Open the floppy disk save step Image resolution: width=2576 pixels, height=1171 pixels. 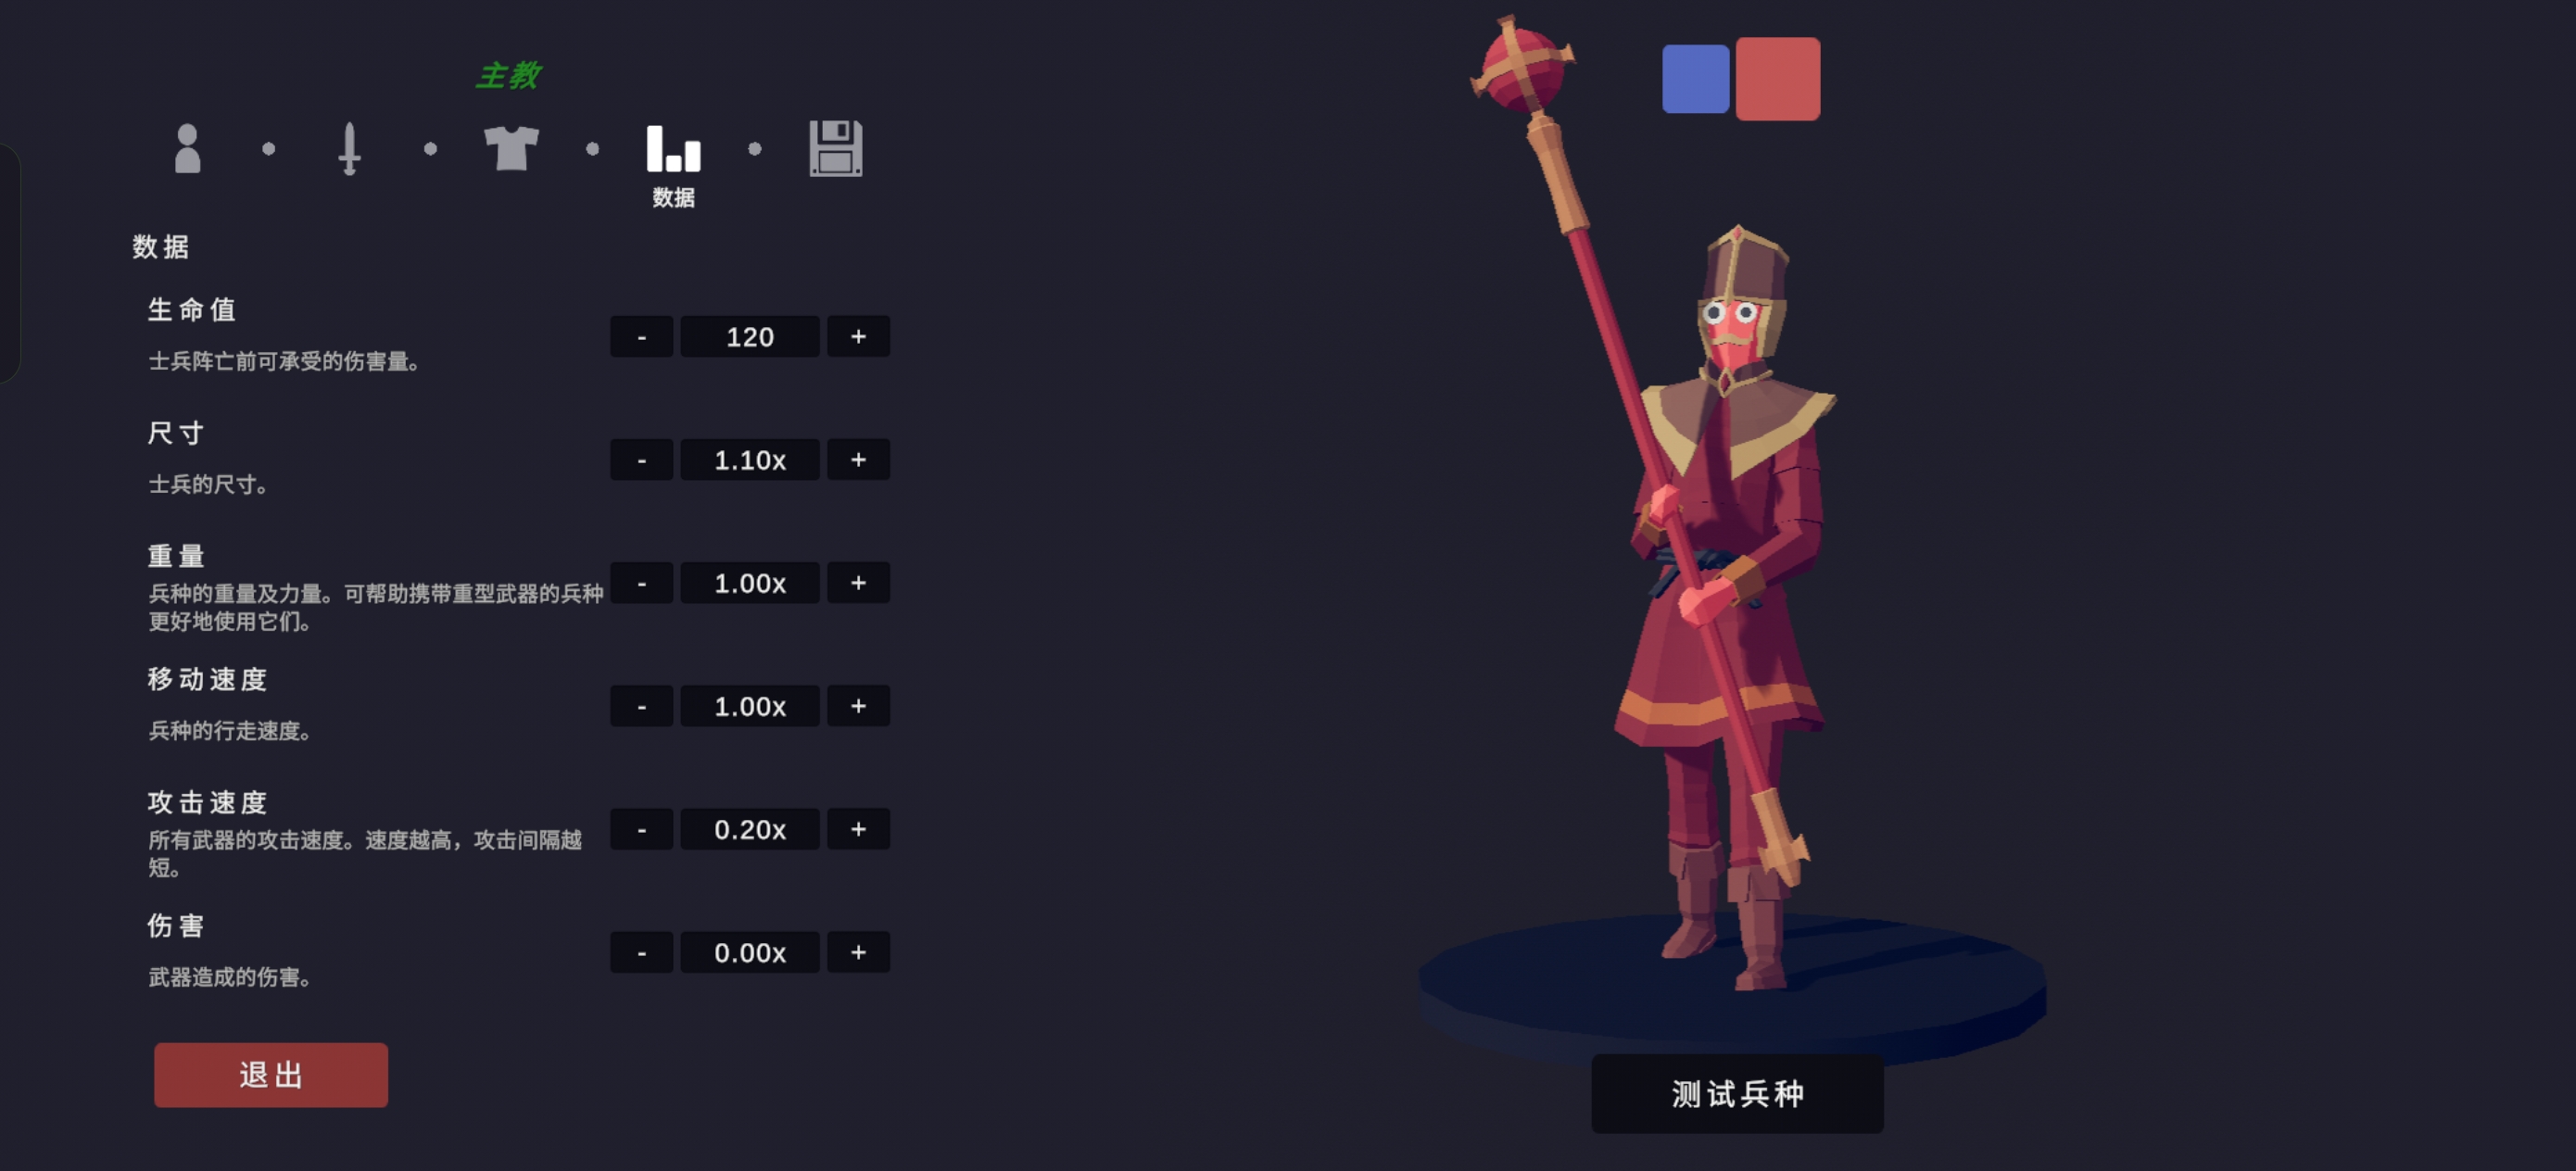(x=835, y=148)
